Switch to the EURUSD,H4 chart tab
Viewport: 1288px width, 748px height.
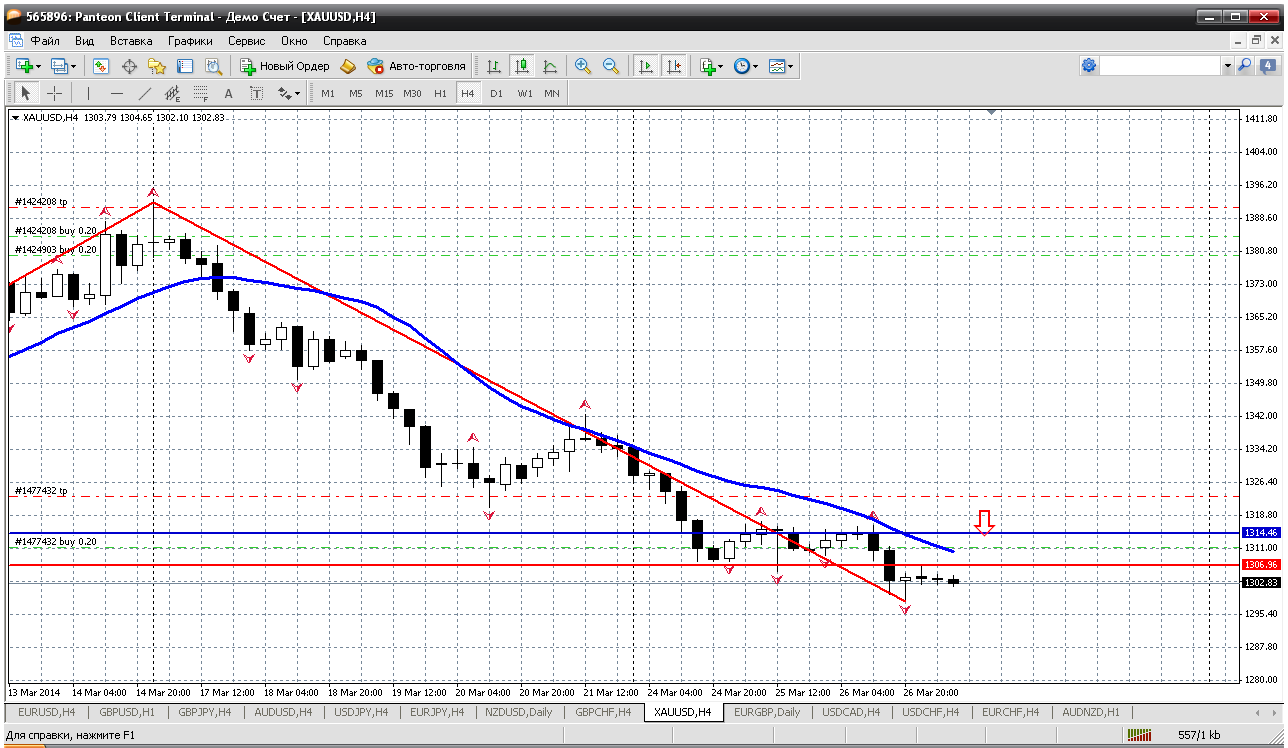pyautogui.click(x=47, y=712)
